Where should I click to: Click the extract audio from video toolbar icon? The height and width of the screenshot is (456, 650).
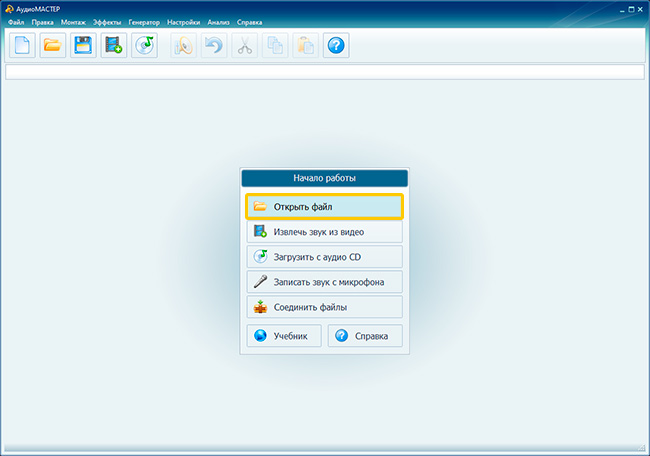[114, 45]
